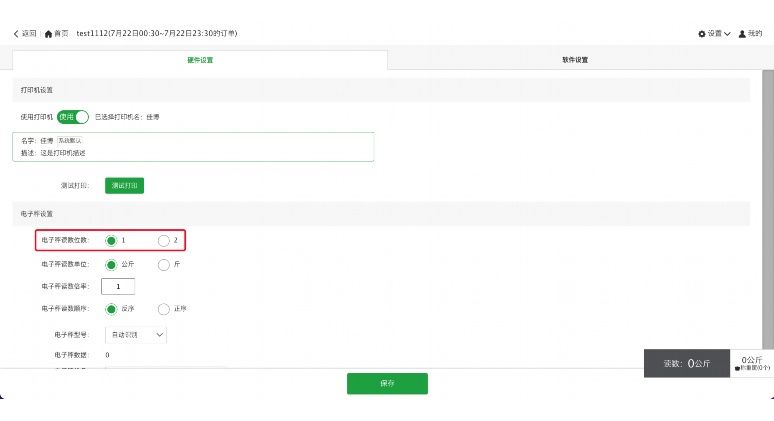774x421 pixels.
Task: Open the 电子秤型号 dropdown
Action: coord(136,335)
